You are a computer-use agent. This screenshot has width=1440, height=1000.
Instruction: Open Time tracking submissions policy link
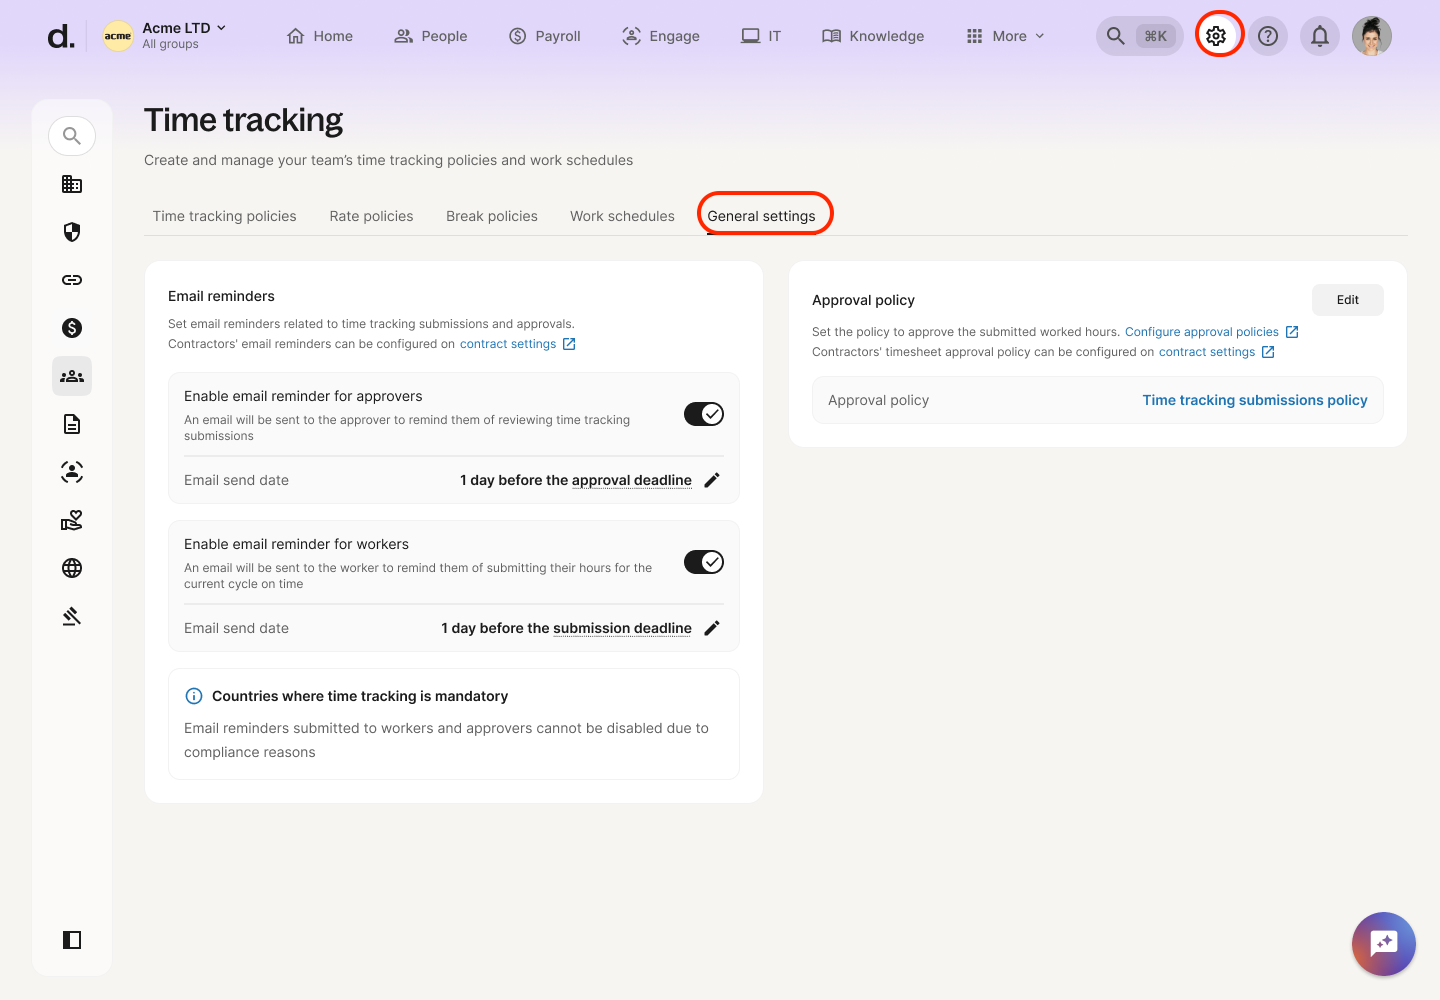click(1254, 400)
